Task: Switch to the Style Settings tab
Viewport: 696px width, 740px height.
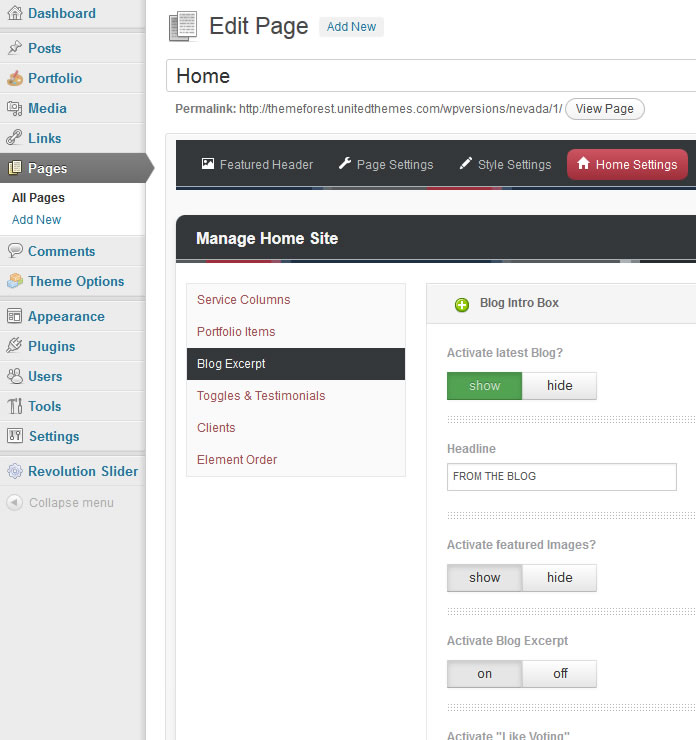Action: (x=505, y=164)
